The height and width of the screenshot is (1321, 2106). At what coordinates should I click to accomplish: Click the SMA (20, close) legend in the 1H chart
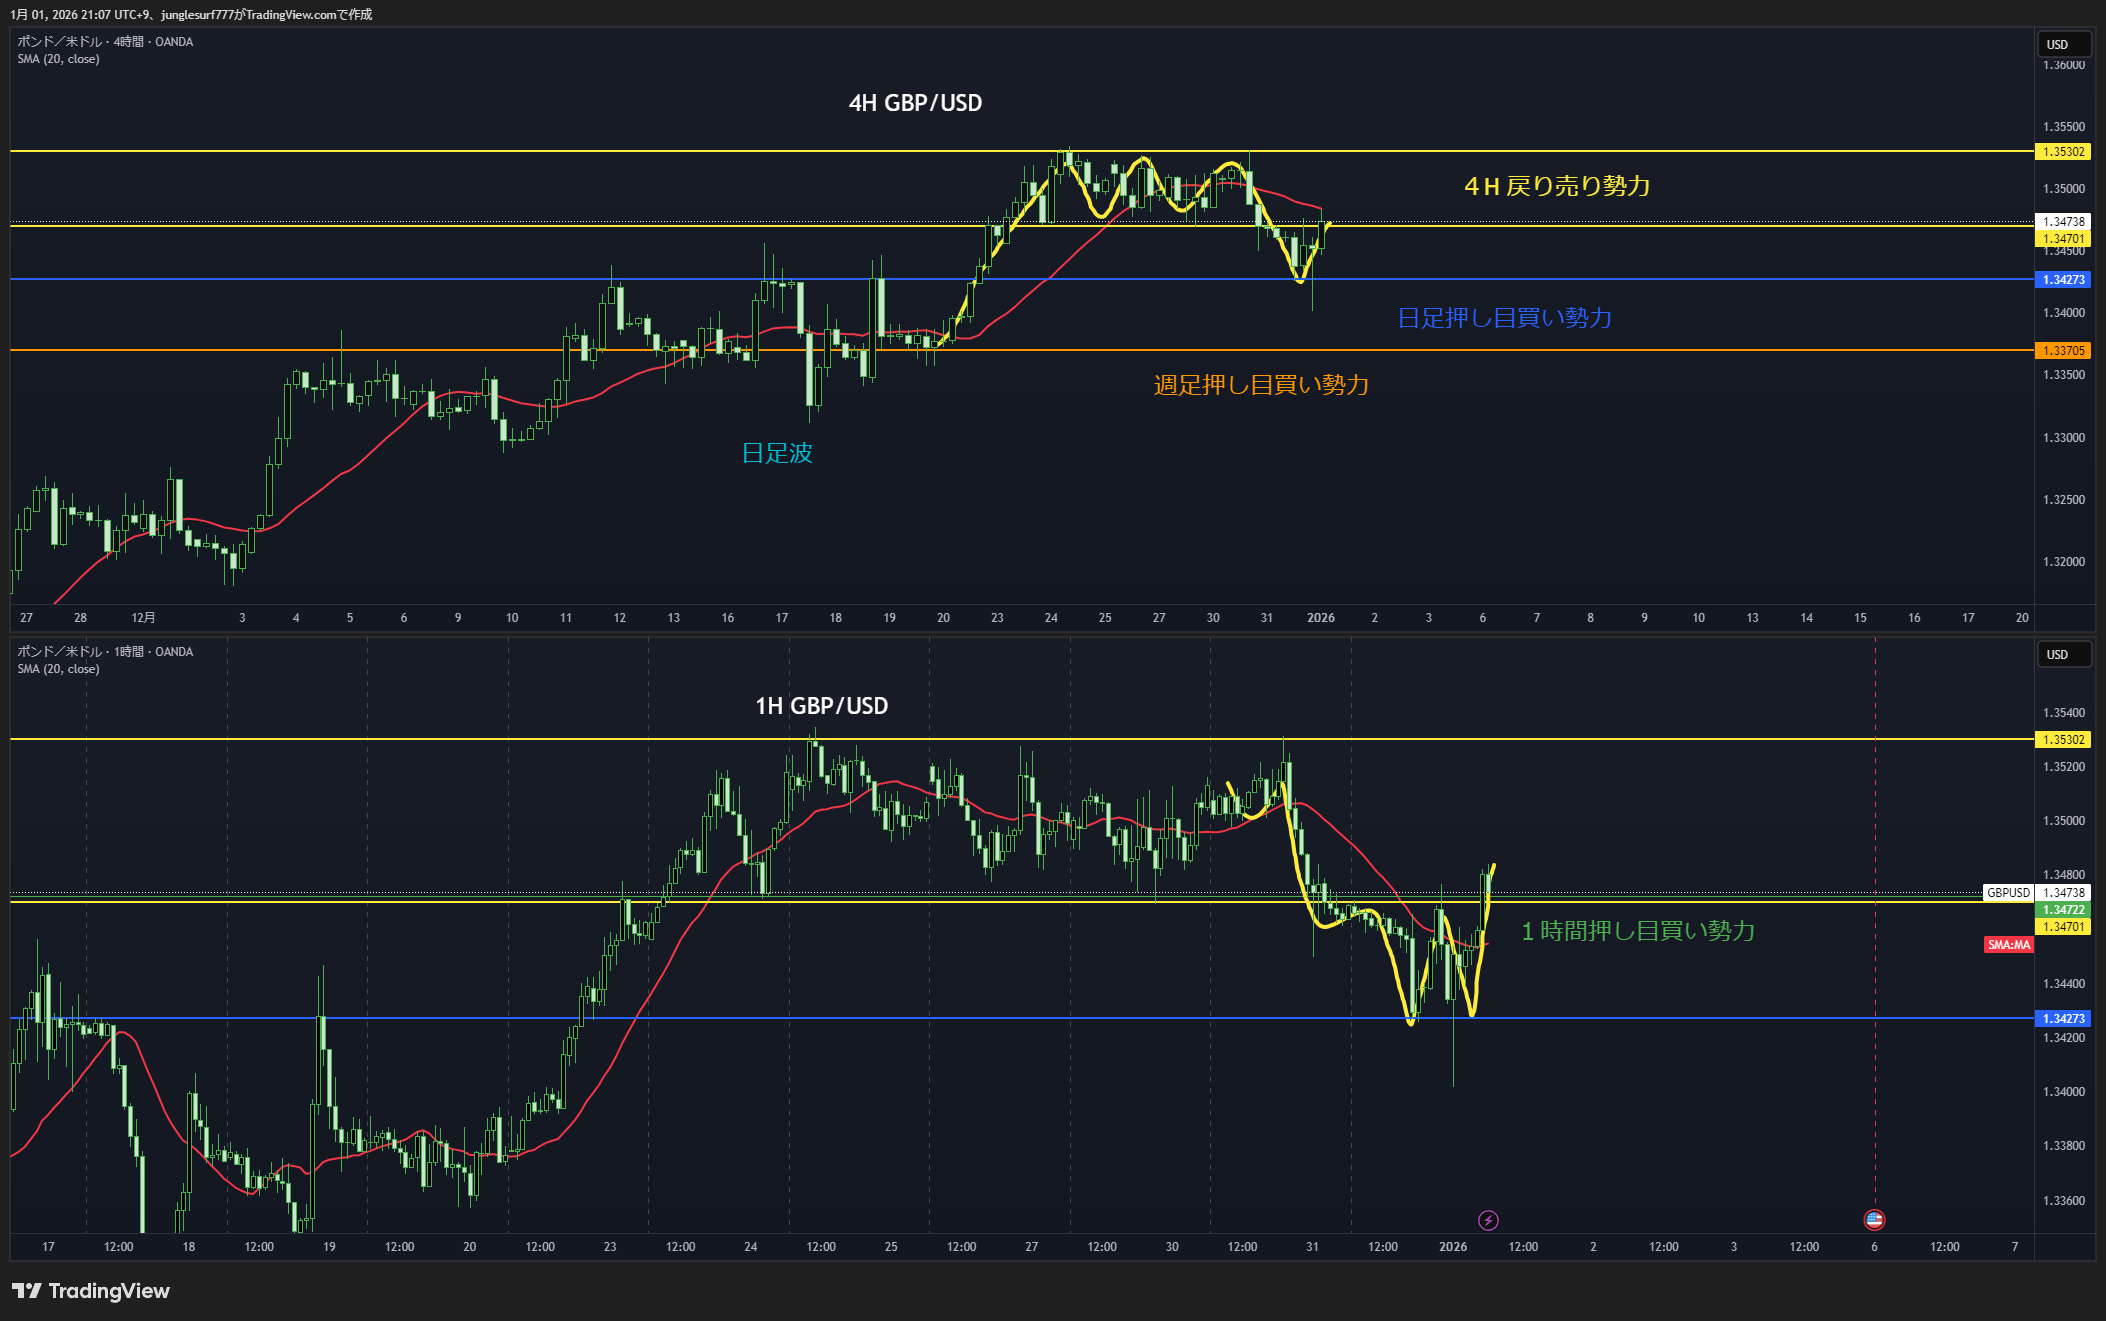tap(58, 669)
